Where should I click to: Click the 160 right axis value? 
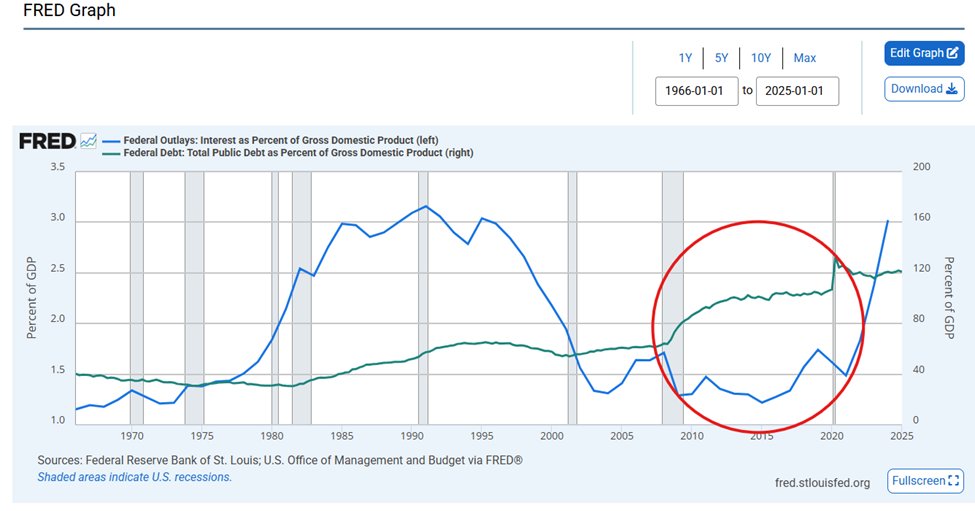click(922, 218)
